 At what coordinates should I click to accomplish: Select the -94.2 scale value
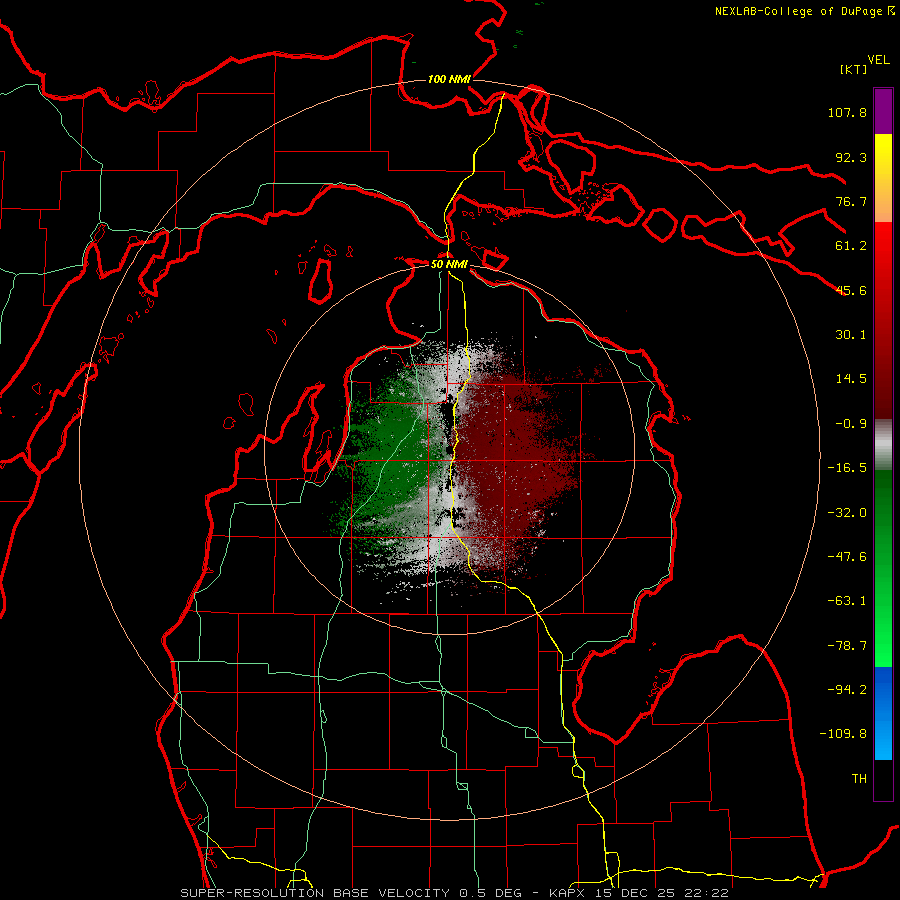pos(847,690)
